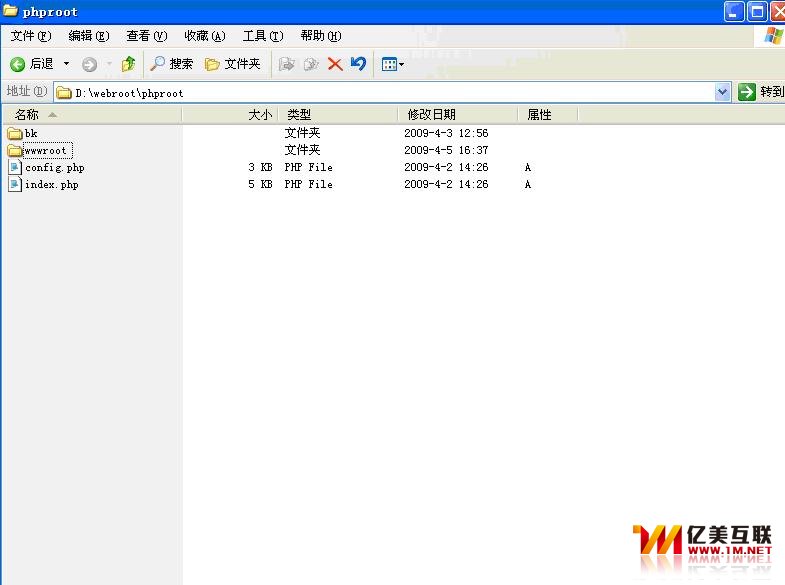The height and width of the screenshot is (585, 785).
Task: Click the green 转到 Go button
Action: (760, 92)
